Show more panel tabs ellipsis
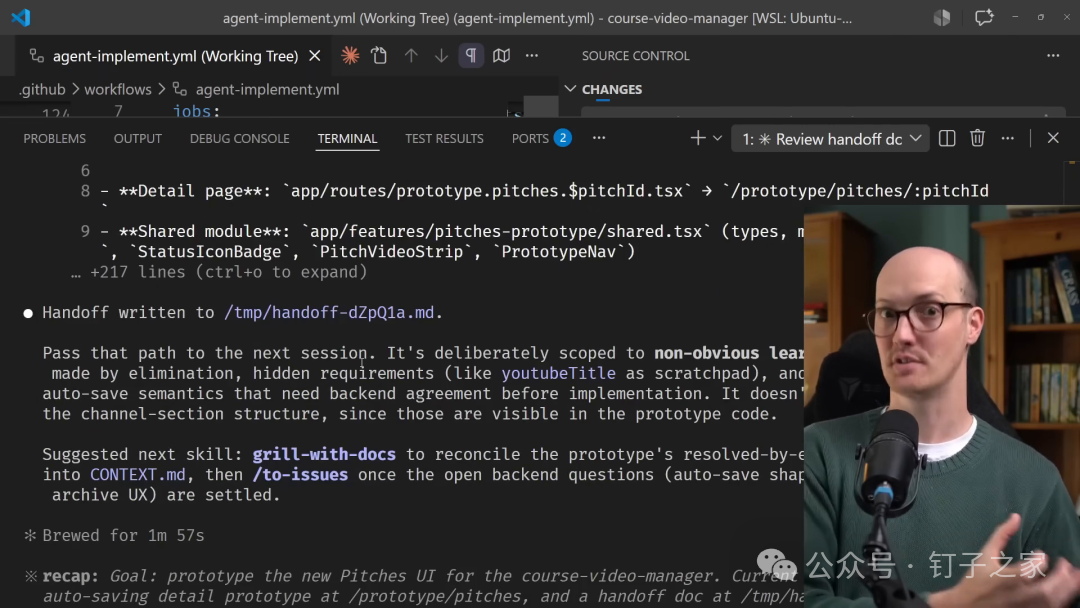The width and height of the screenshot is (1080, 608). click(599, 138)
